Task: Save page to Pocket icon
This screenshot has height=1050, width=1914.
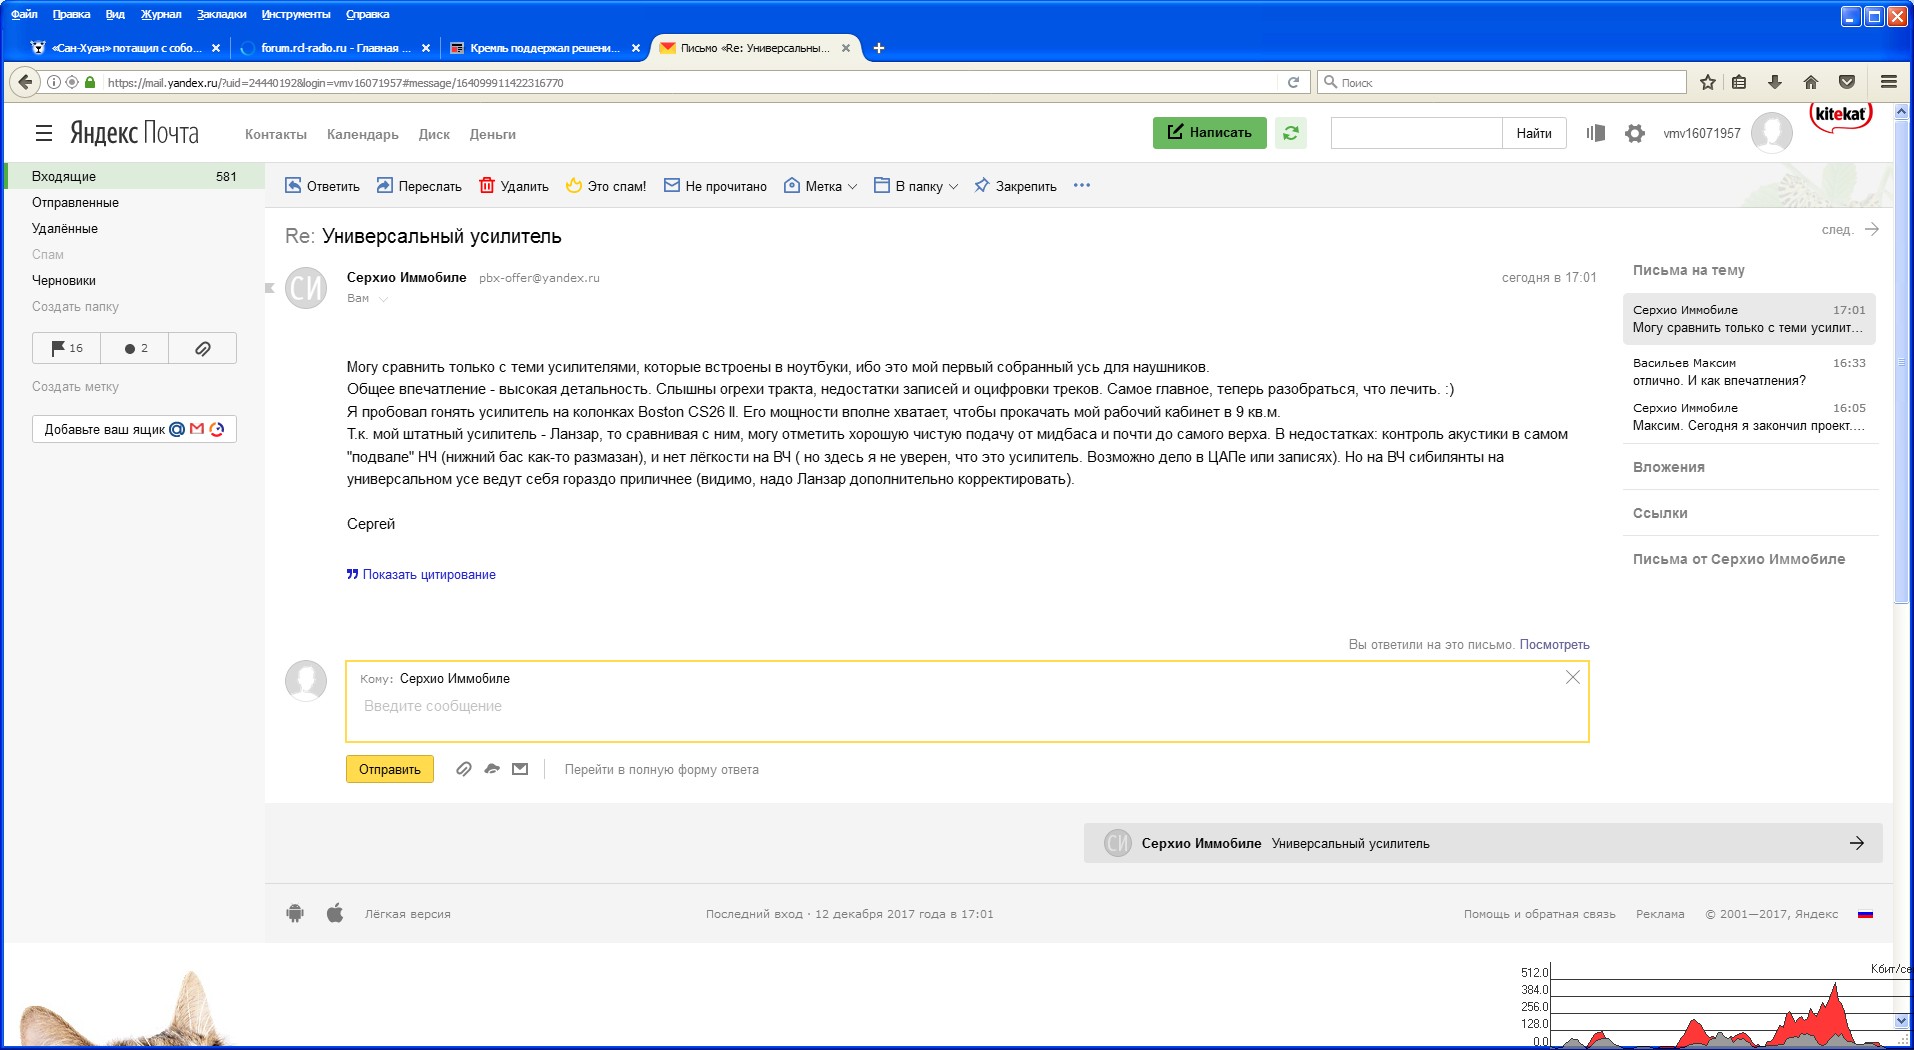Action: pos(1847,82)
